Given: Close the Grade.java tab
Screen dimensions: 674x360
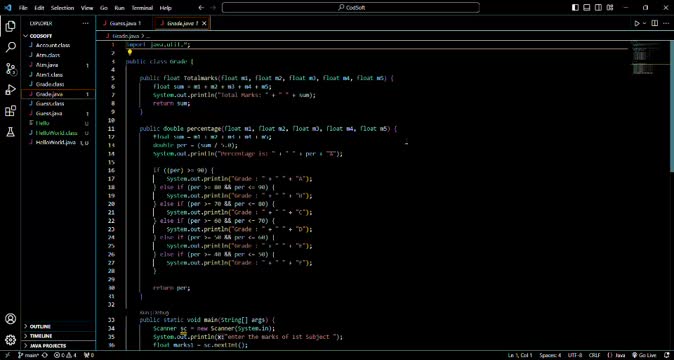Looking at the screenshot, I should pos(204,24).
